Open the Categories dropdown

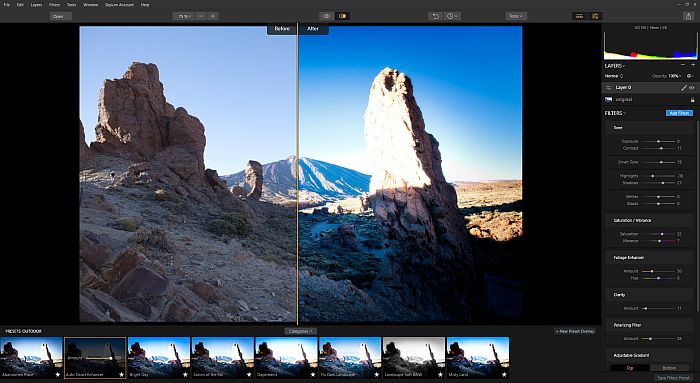click(300, 331)
